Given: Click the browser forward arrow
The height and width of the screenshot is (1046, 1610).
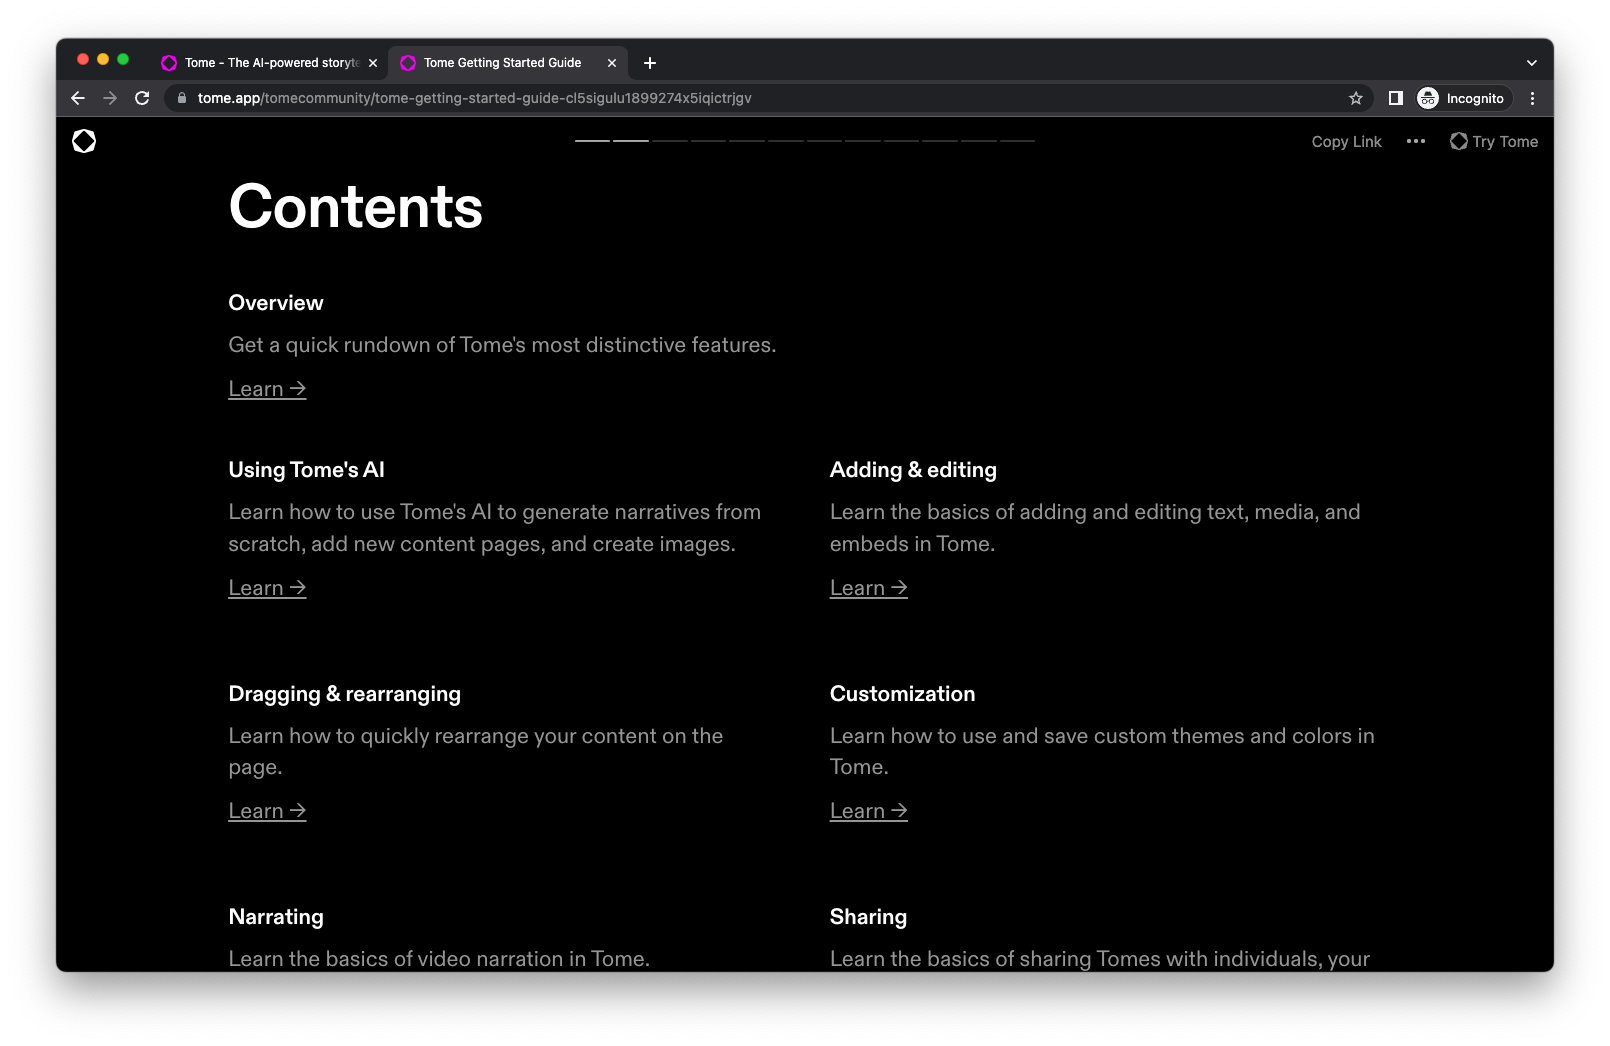Looking at the screenshot, I should [x=110, y=98].
